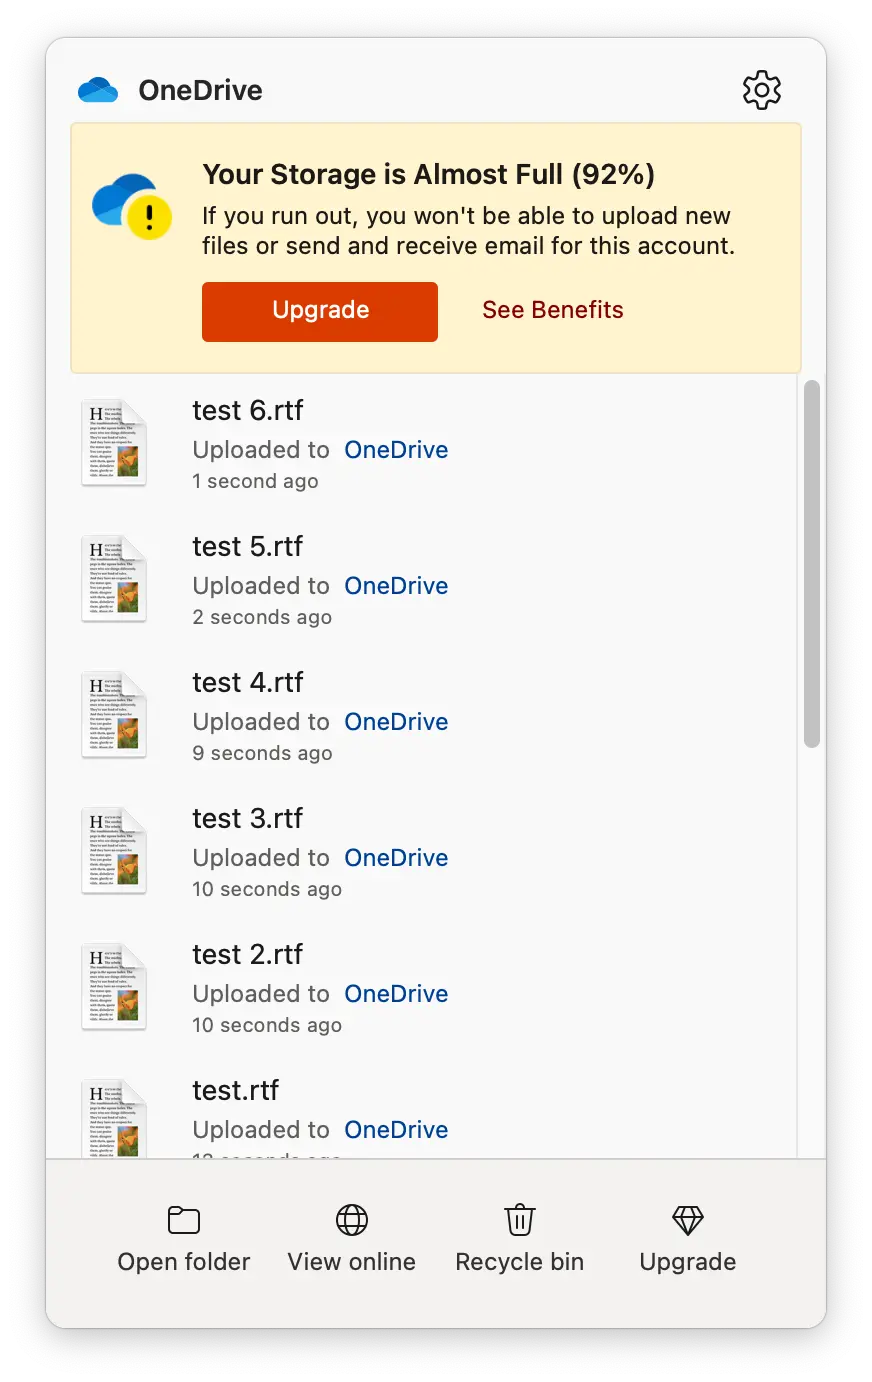Follow OneDrive link under test 6.rtf
This screenshot has height=1382, width=872.
tap(396, 450)
